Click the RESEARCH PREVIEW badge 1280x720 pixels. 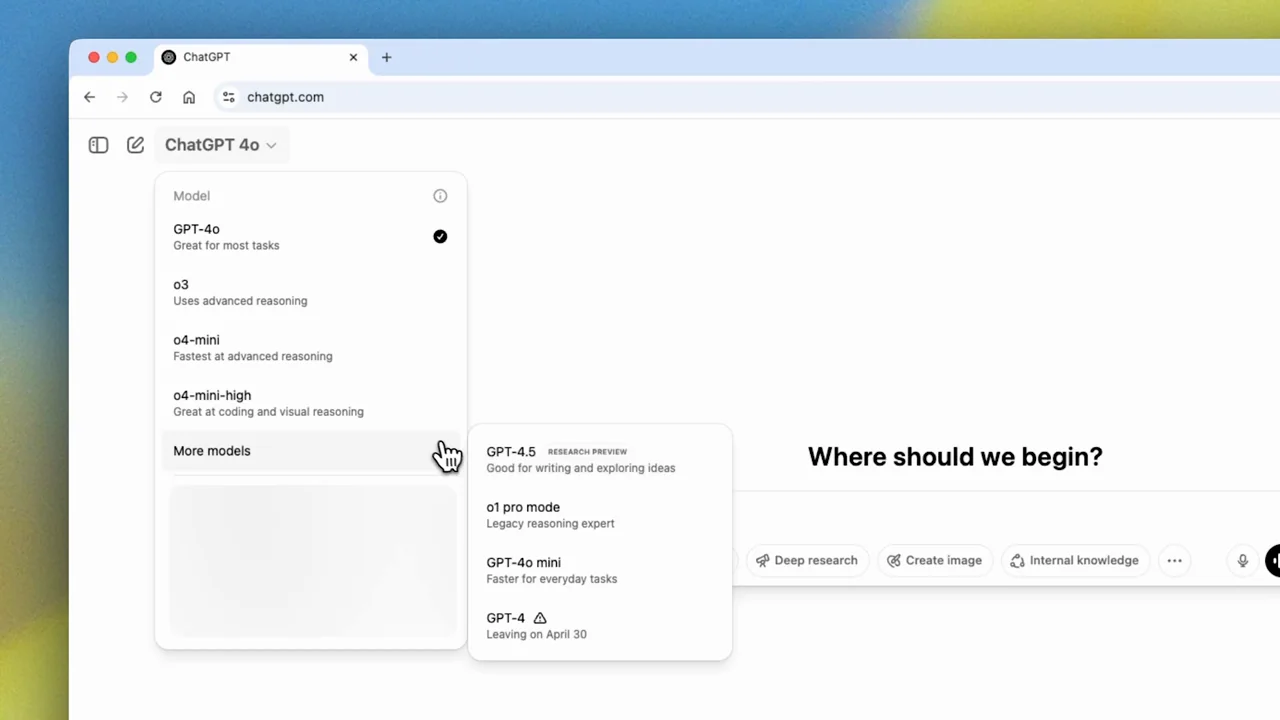(x=587, y=452)
